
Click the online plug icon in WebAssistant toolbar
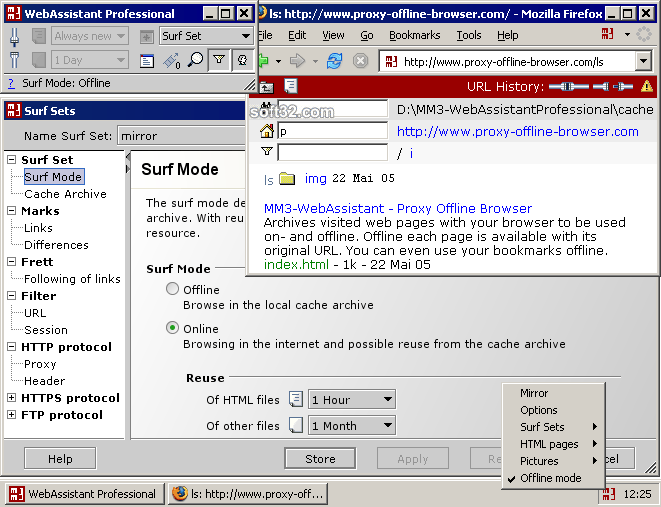pos(14,37)
